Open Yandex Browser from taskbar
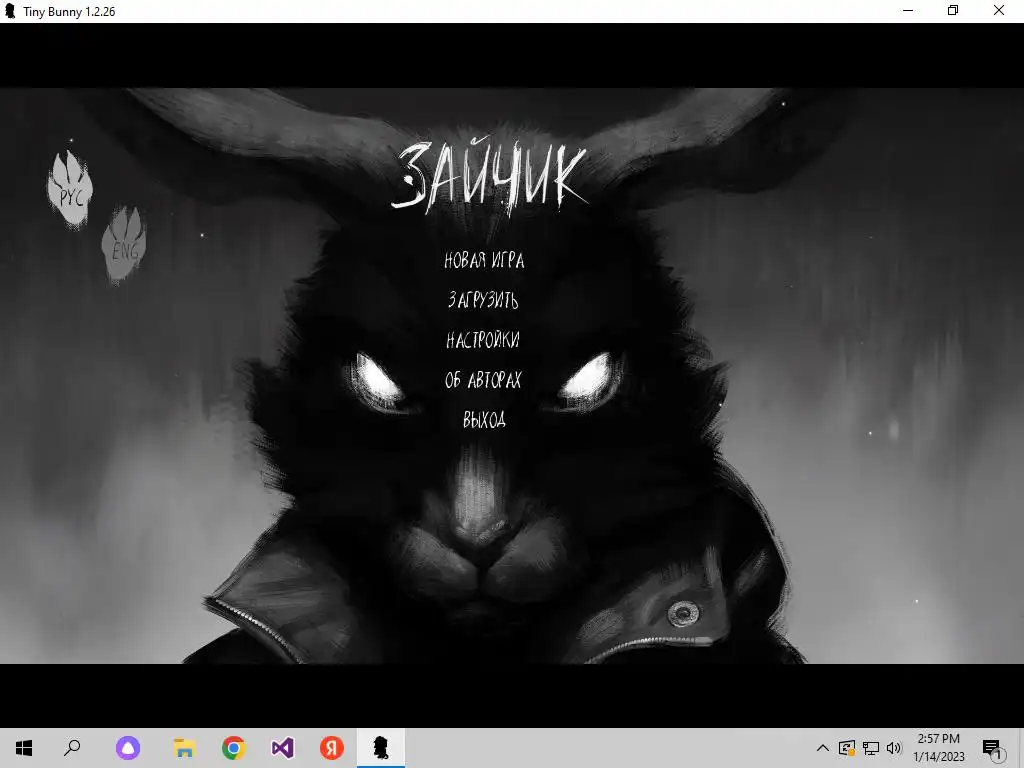This screenshot has width=1024, height=768. point(332,748)
